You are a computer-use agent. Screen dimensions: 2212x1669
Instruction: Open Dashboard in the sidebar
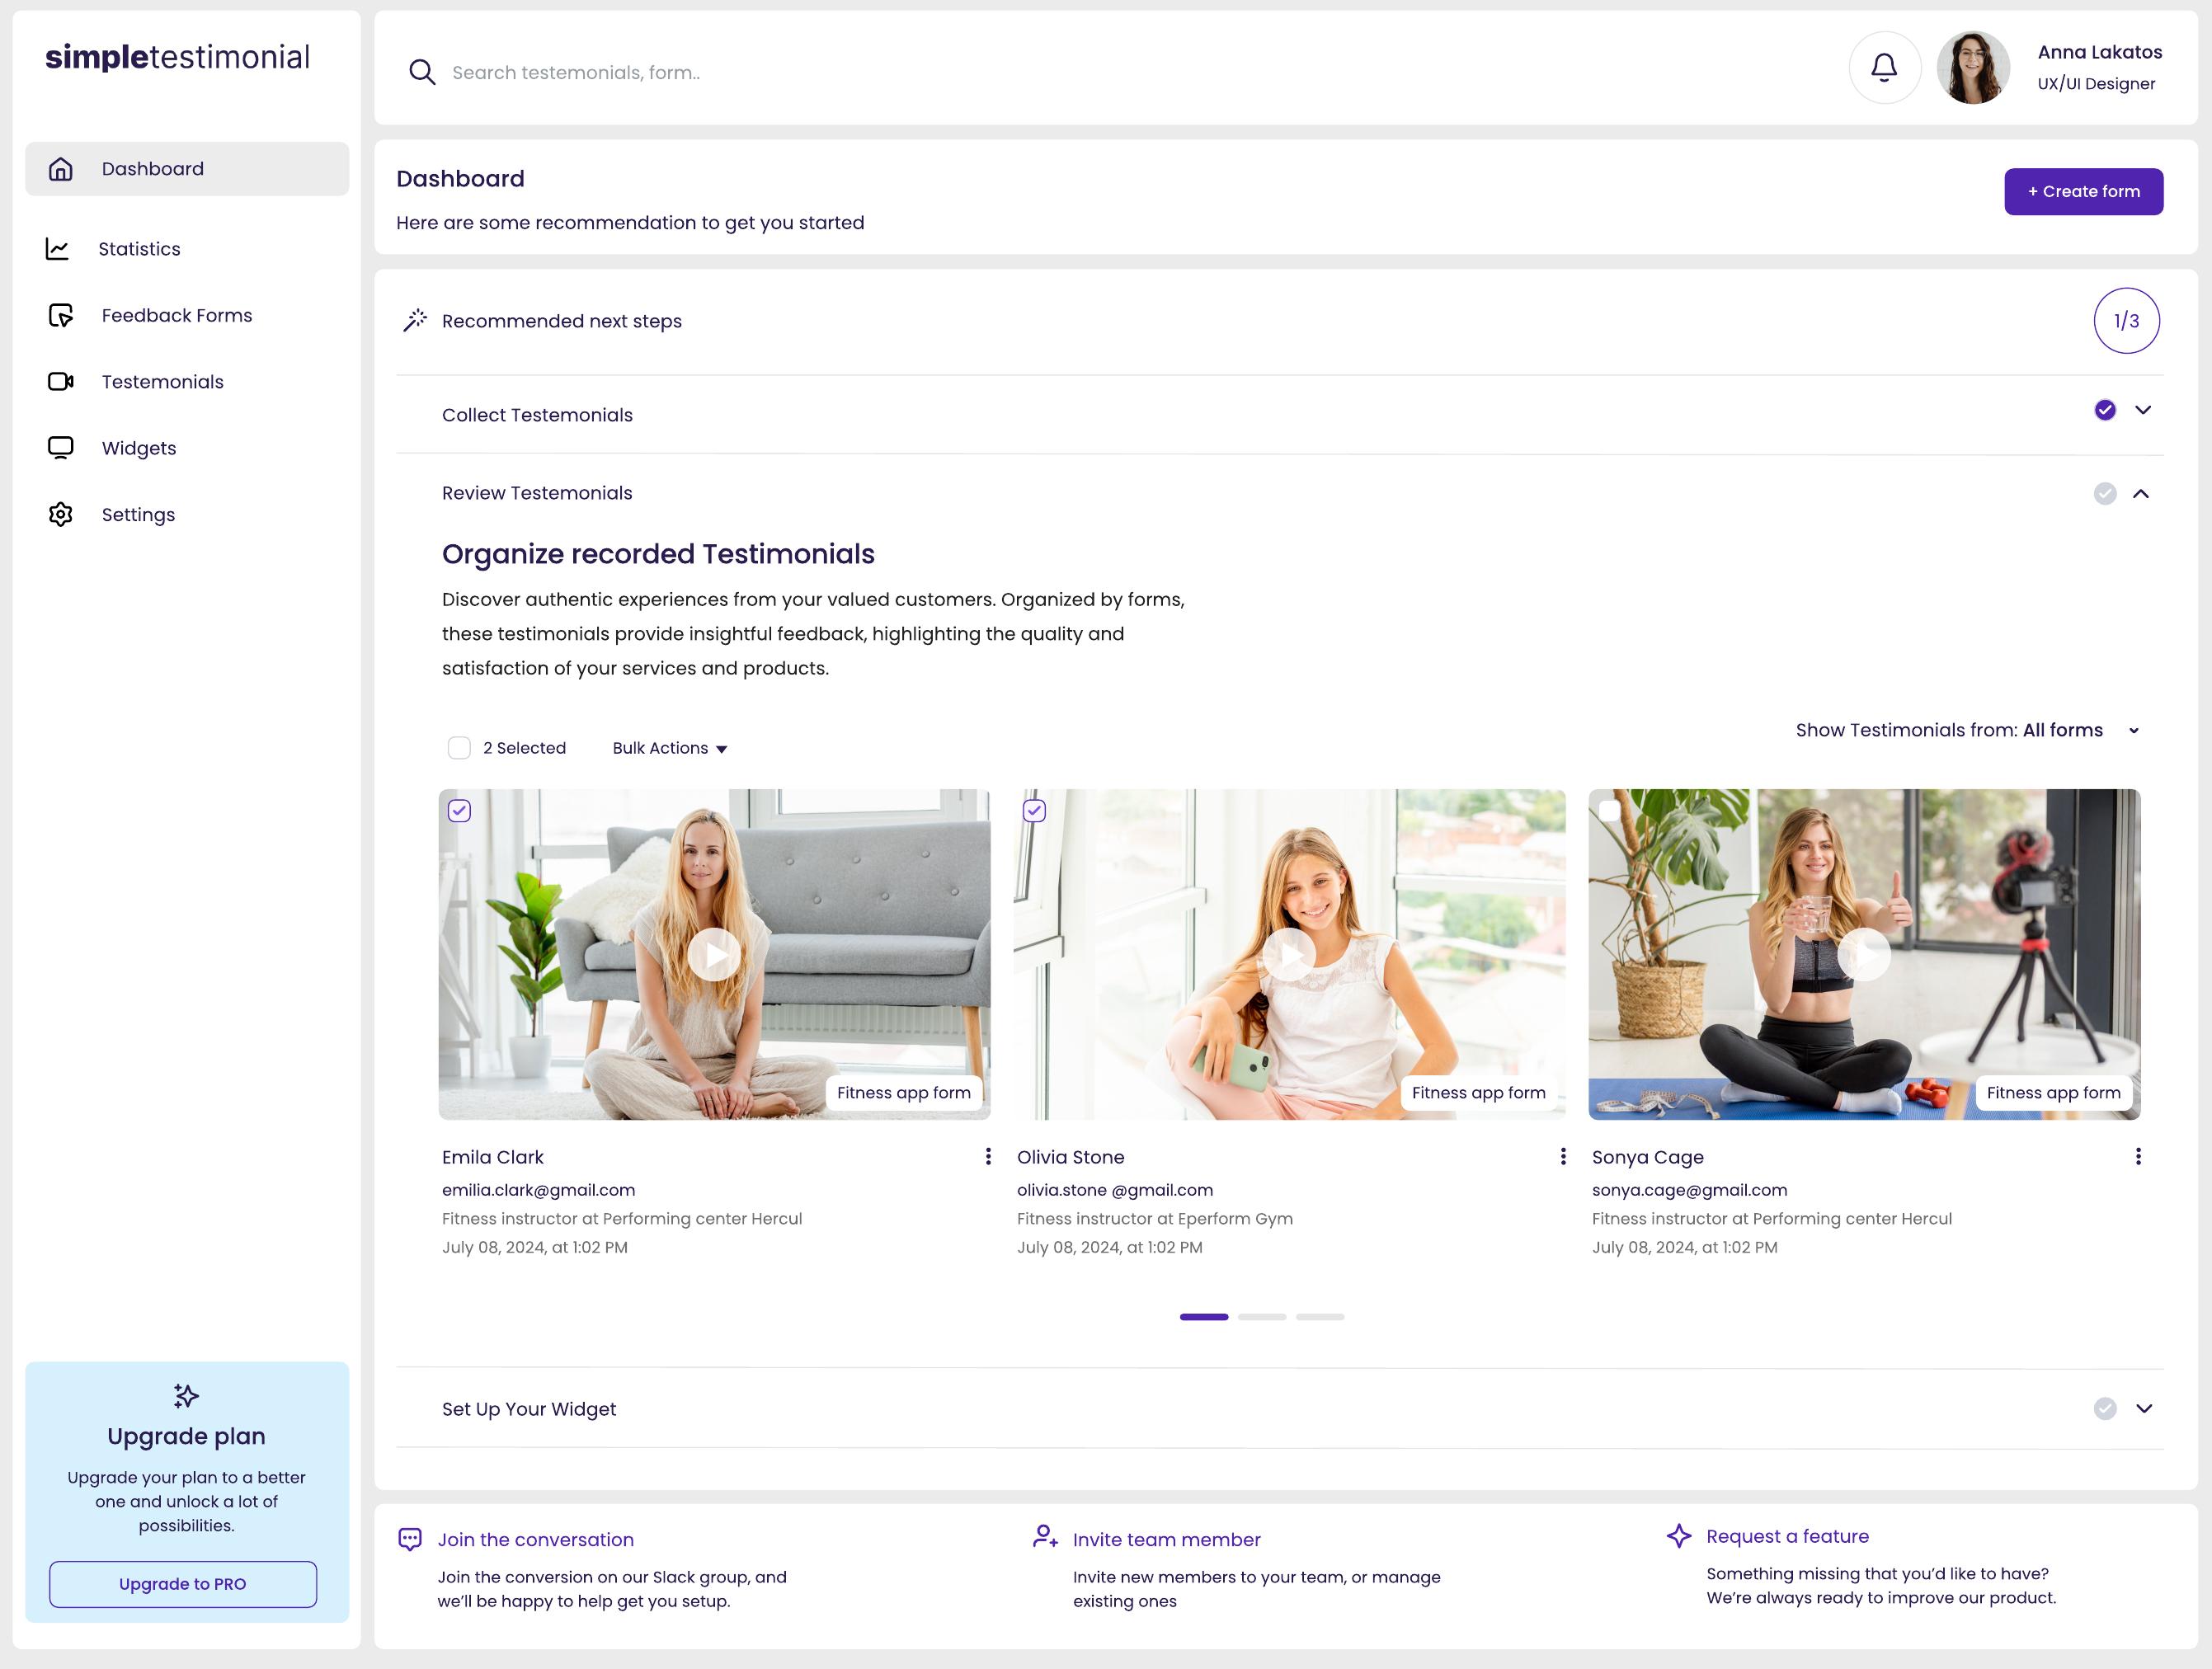tap(187, 169)
